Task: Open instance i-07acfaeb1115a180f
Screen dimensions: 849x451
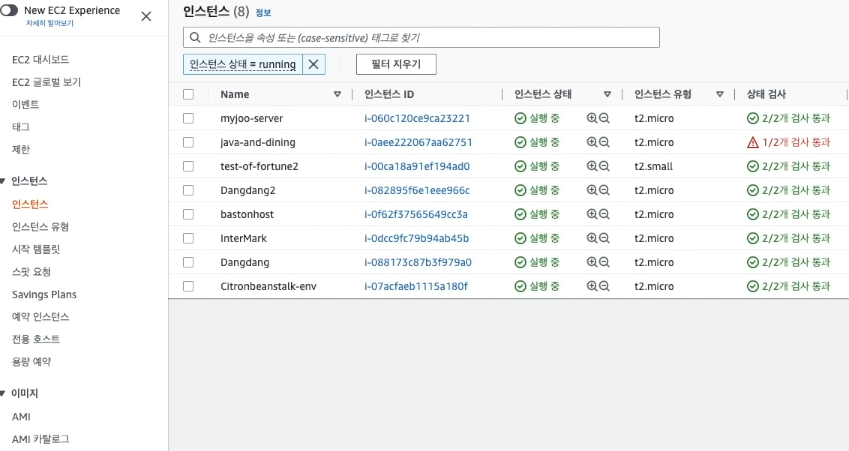Action: (416, 286)
